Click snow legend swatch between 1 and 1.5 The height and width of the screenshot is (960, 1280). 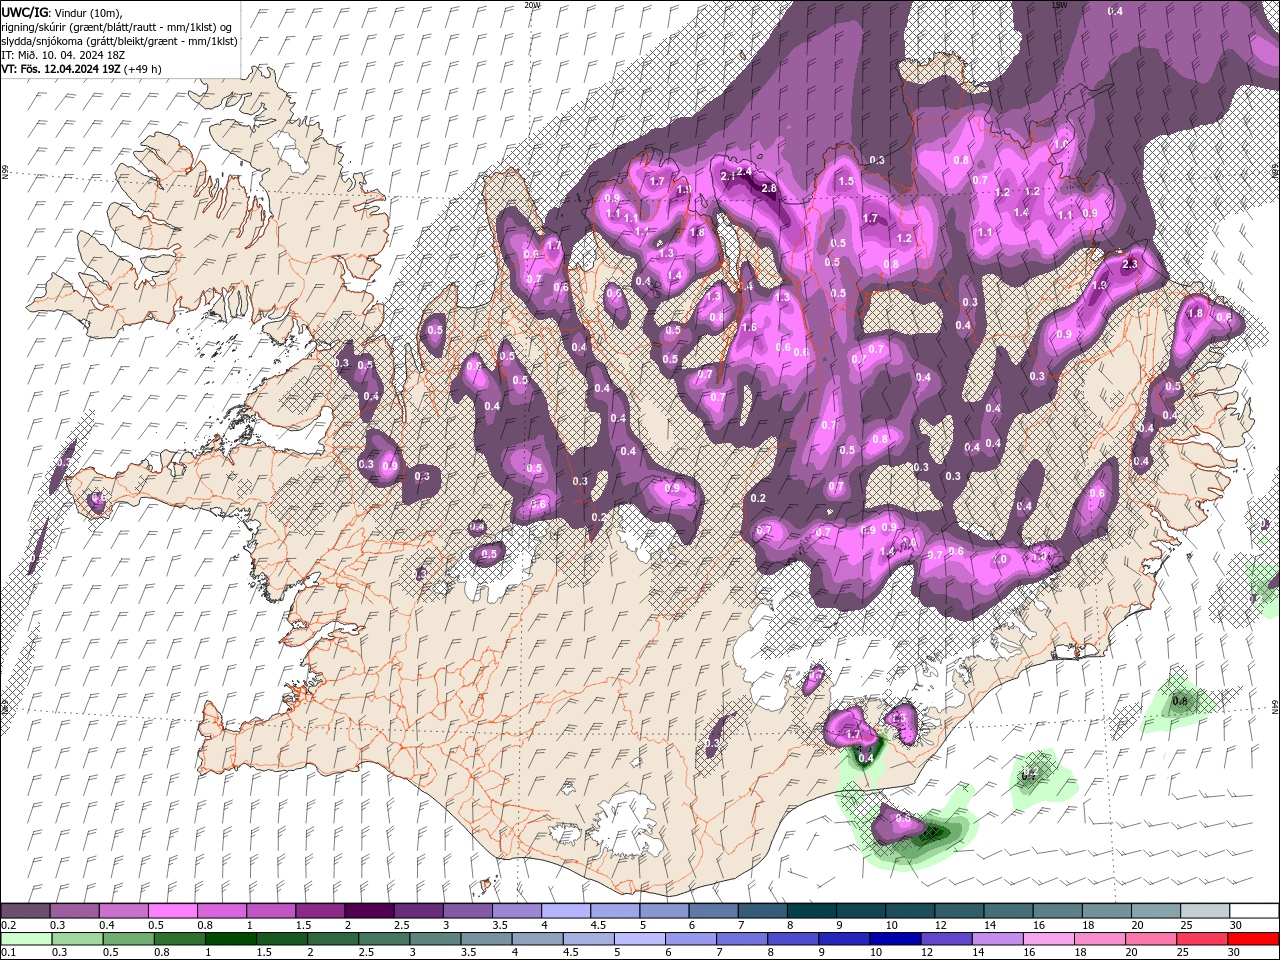(x=271, y=911)
